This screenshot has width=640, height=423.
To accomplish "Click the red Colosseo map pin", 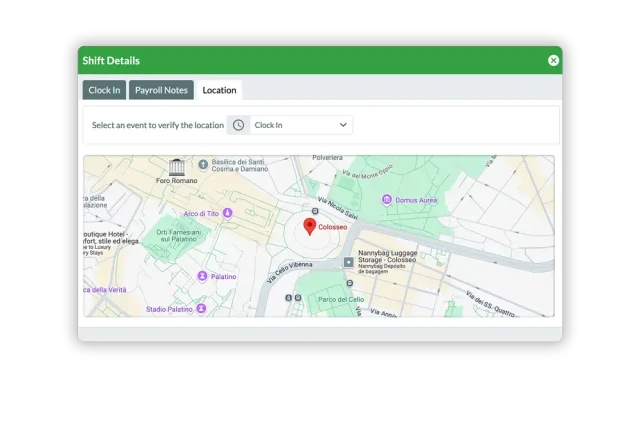I will point(310,226).
